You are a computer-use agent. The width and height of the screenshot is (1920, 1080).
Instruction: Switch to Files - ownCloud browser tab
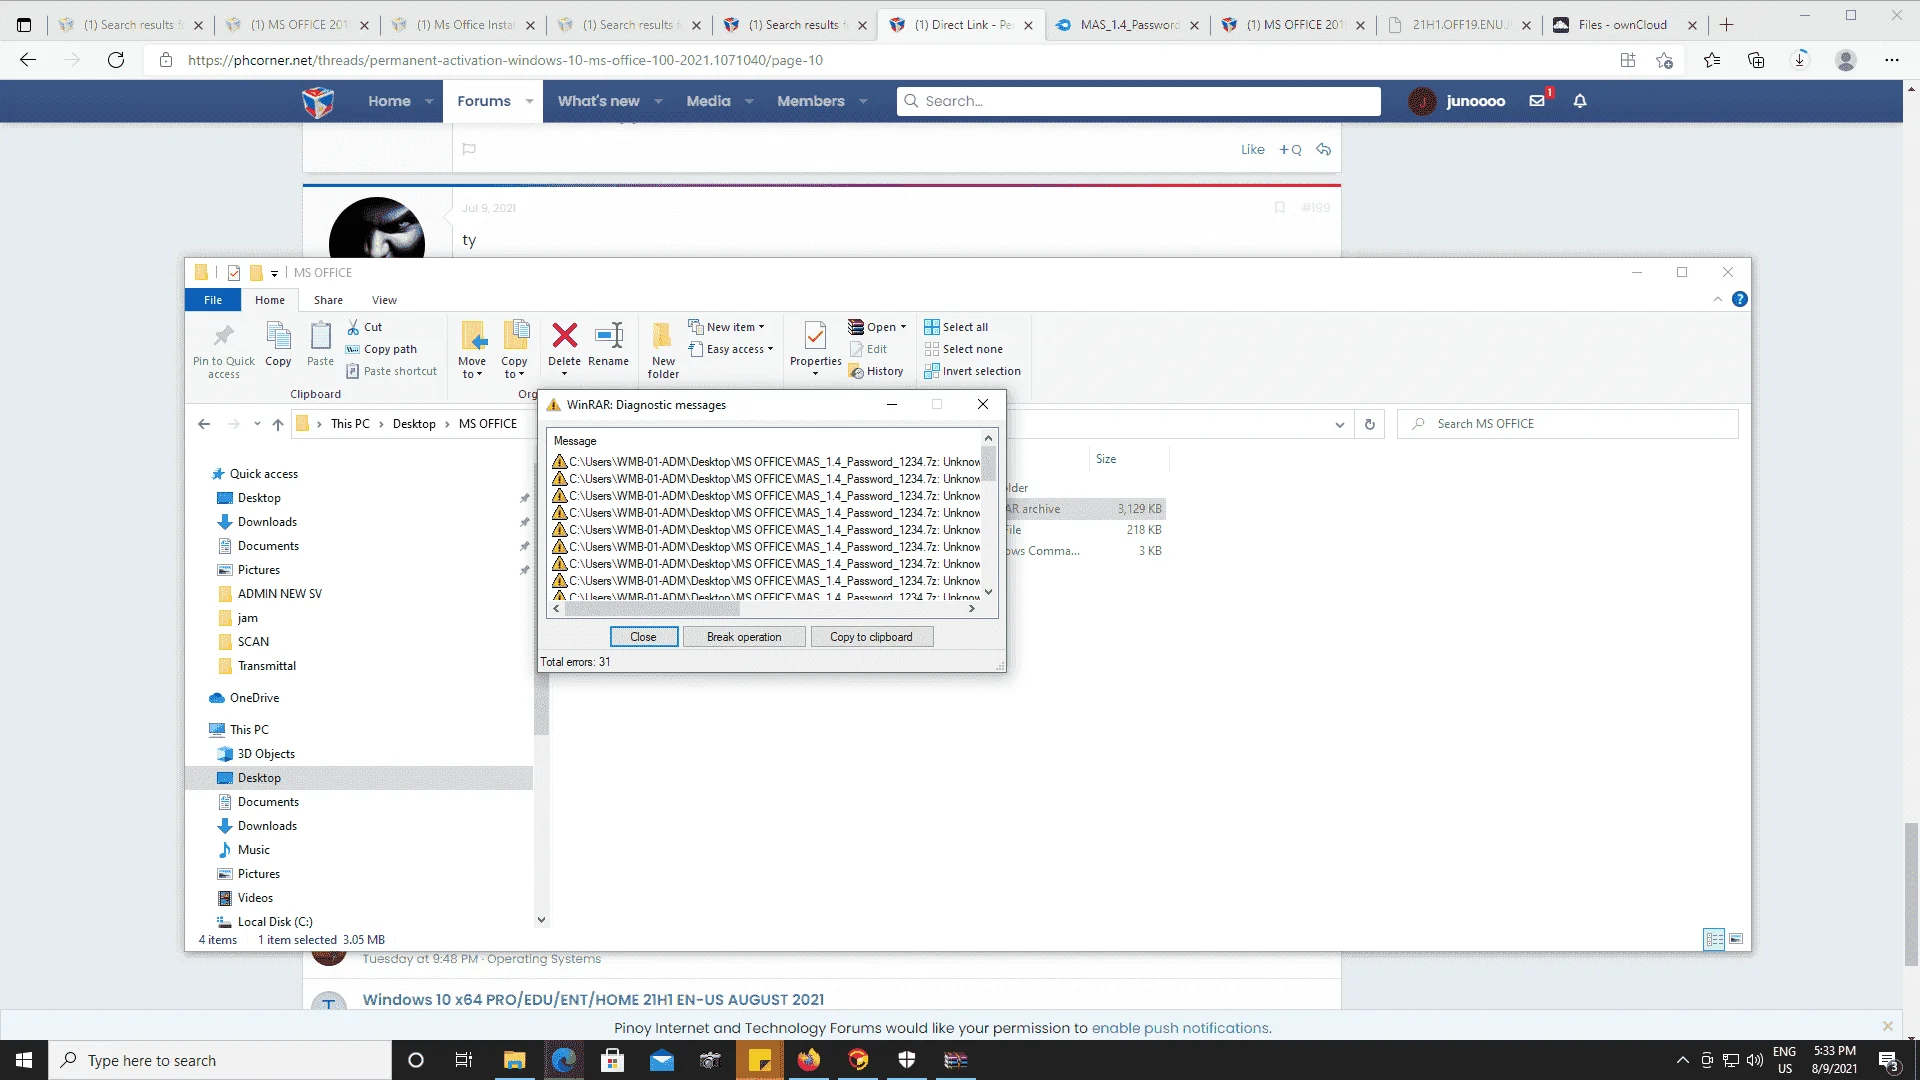pos(1622,25)
